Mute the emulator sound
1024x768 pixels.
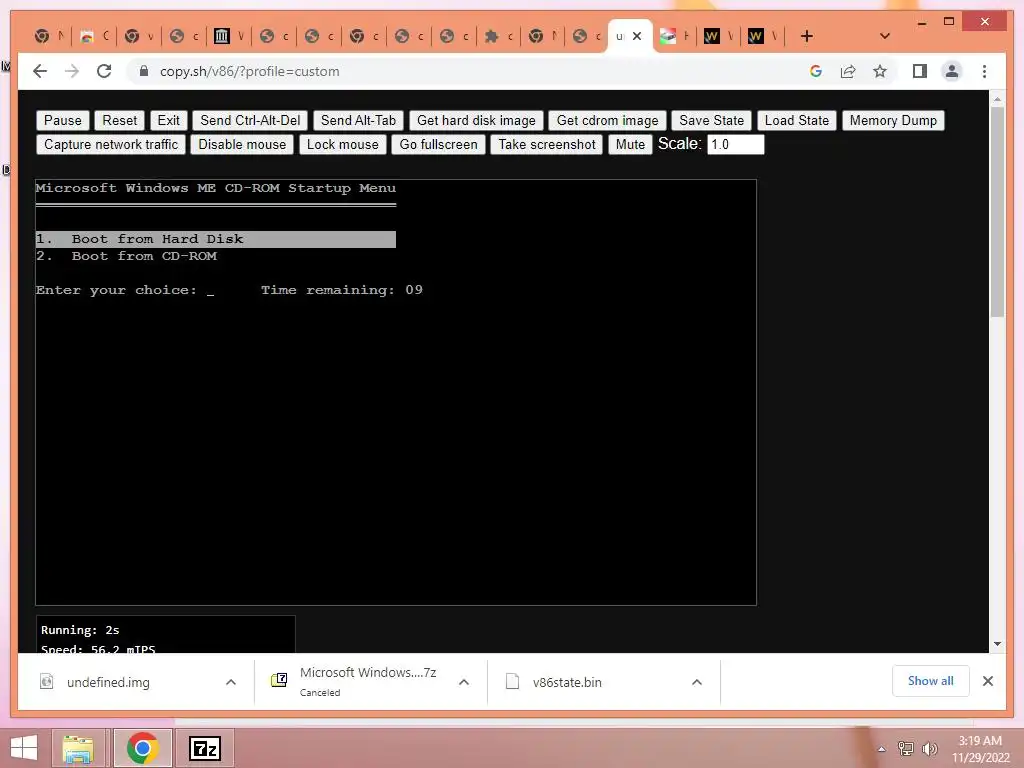point(630,144)
